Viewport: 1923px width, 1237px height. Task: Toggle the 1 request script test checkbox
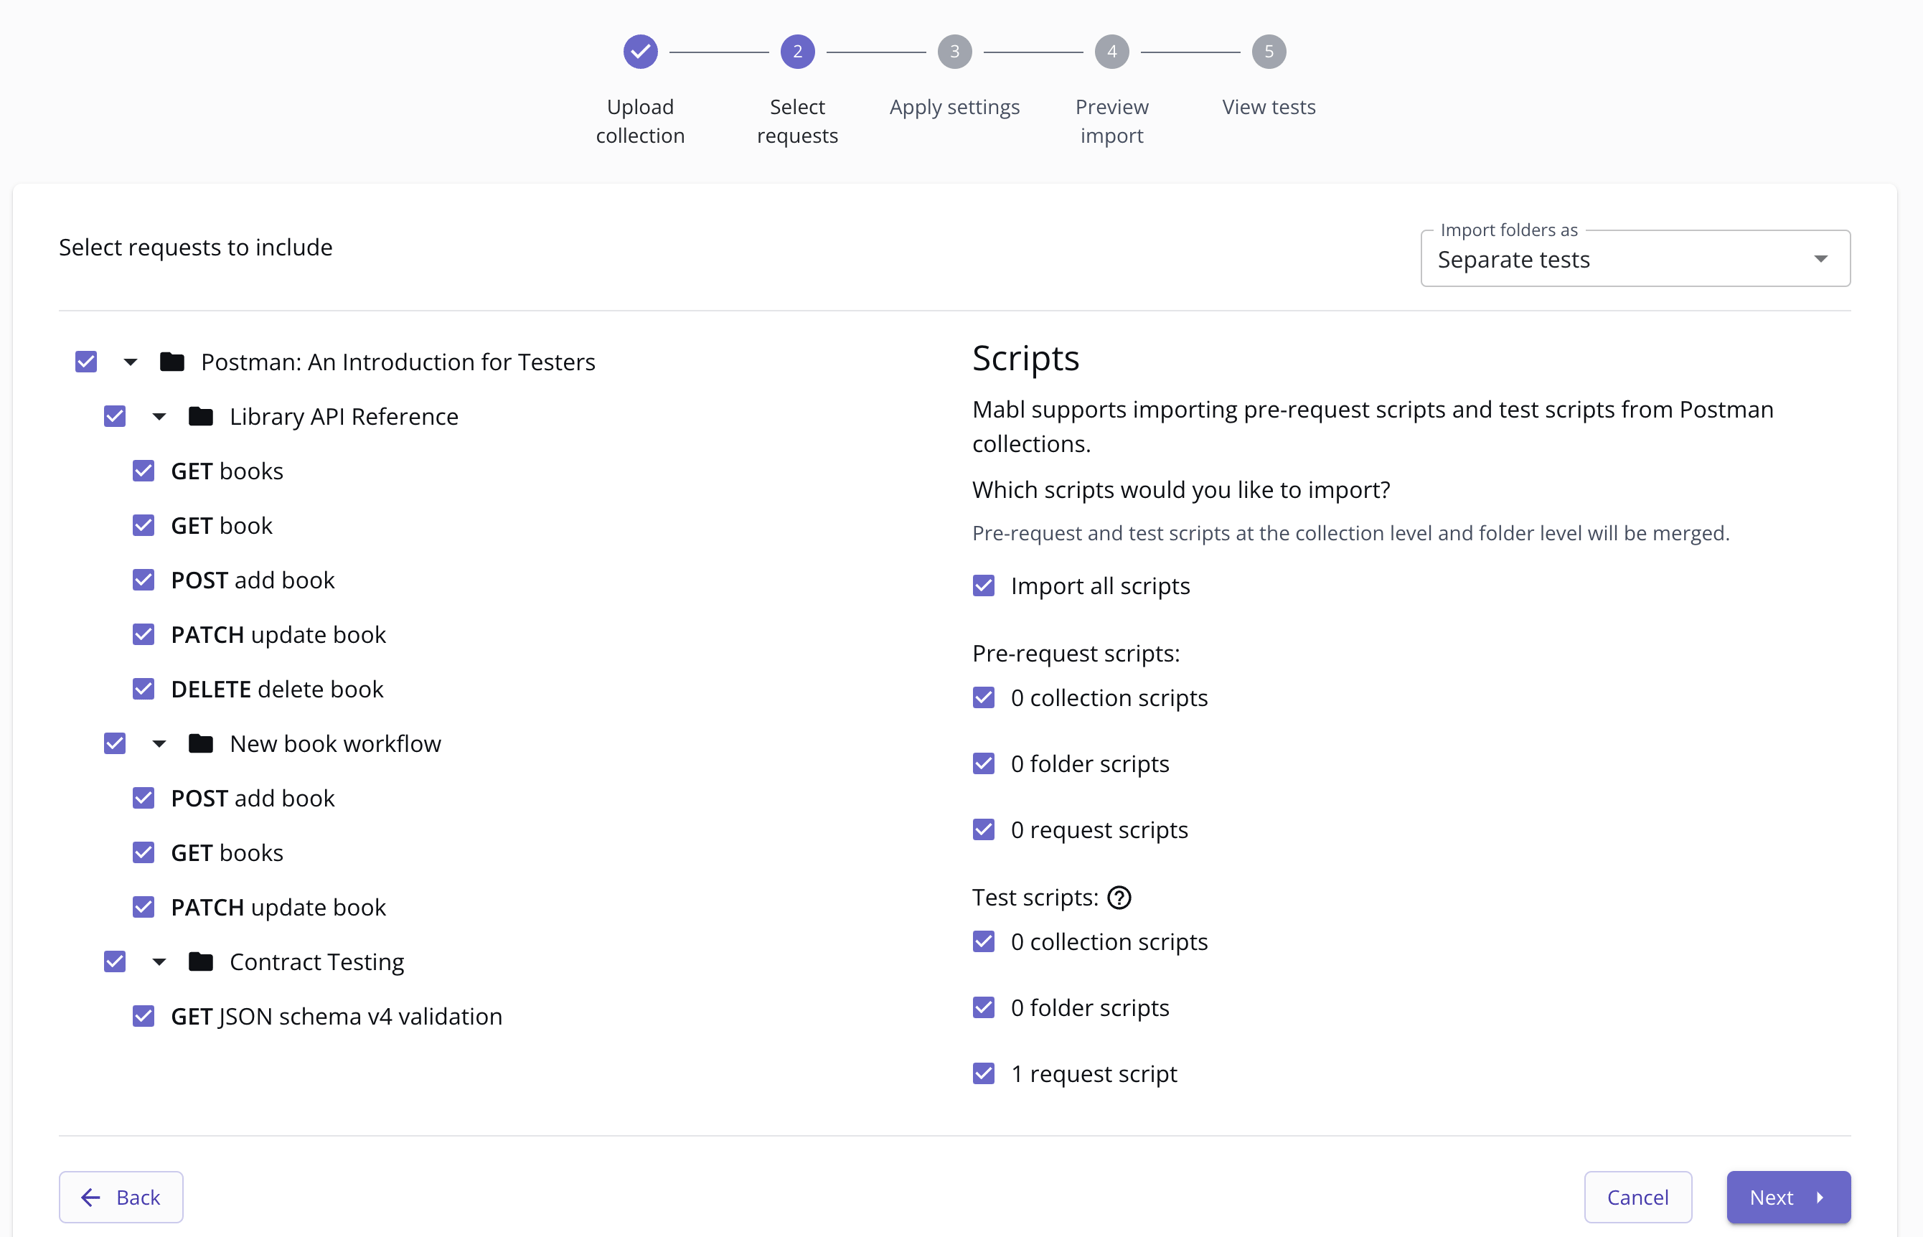(984, 1073)
